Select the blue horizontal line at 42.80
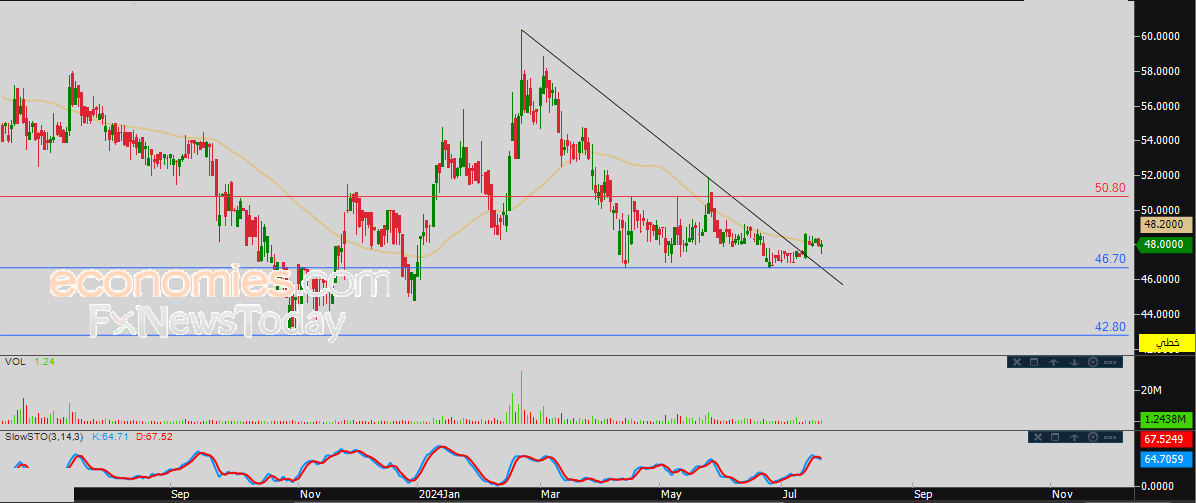Image resolution: width=1196 pixels, height=503 pixels. tap(563, 335)
